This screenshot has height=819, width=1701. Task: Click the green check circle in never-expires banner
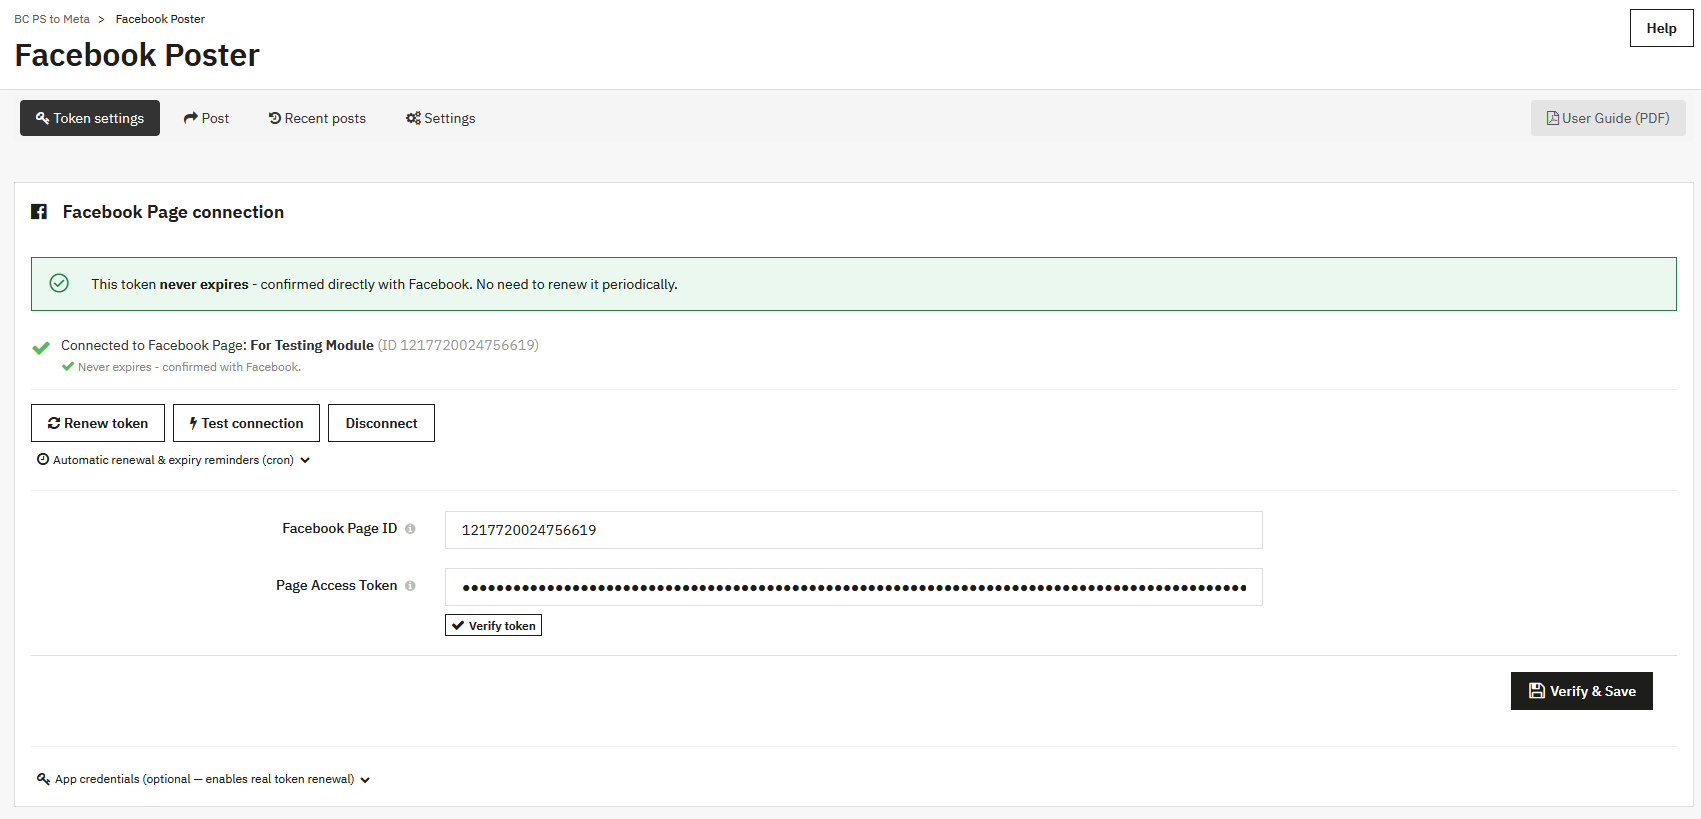click(59, 284)
